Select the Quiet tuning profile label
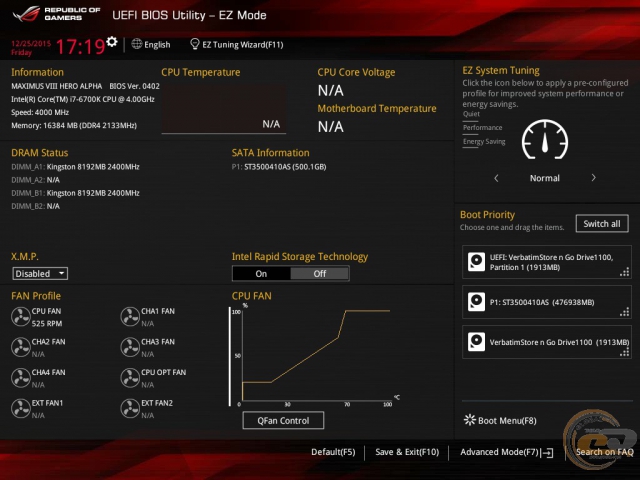 pos(471,114)
